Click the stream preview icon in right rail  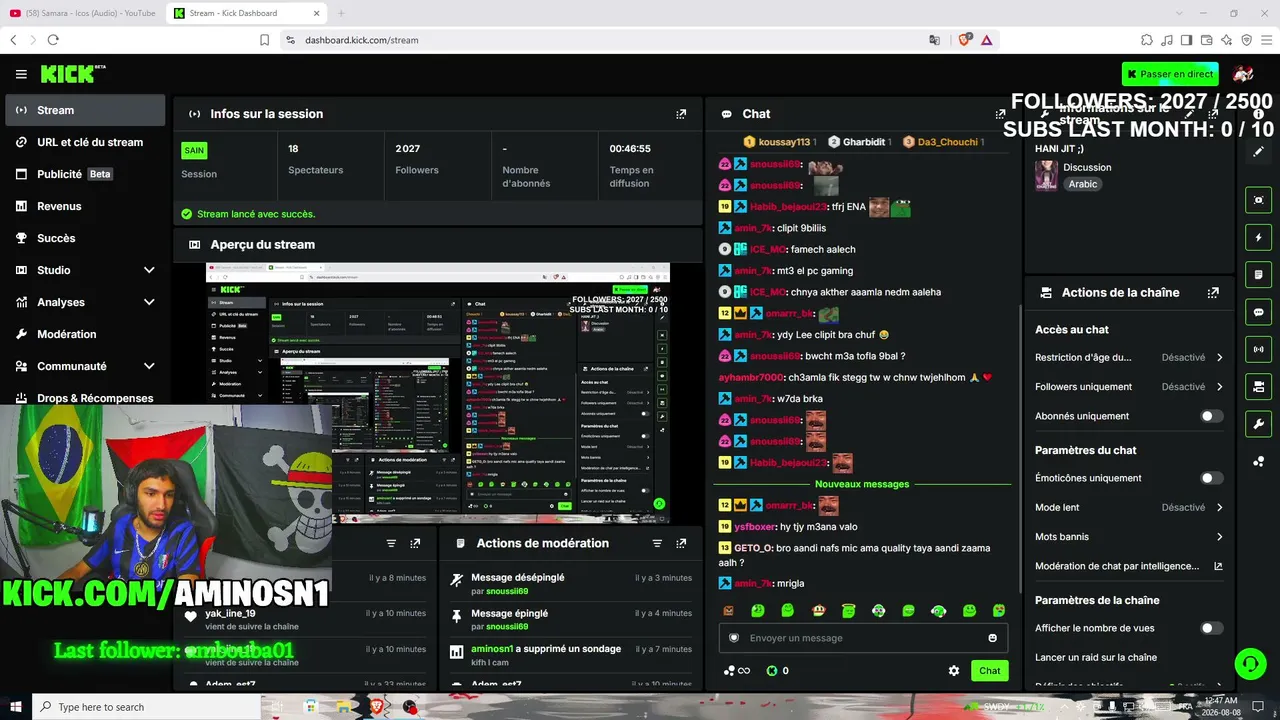[x=1259, y=200]
